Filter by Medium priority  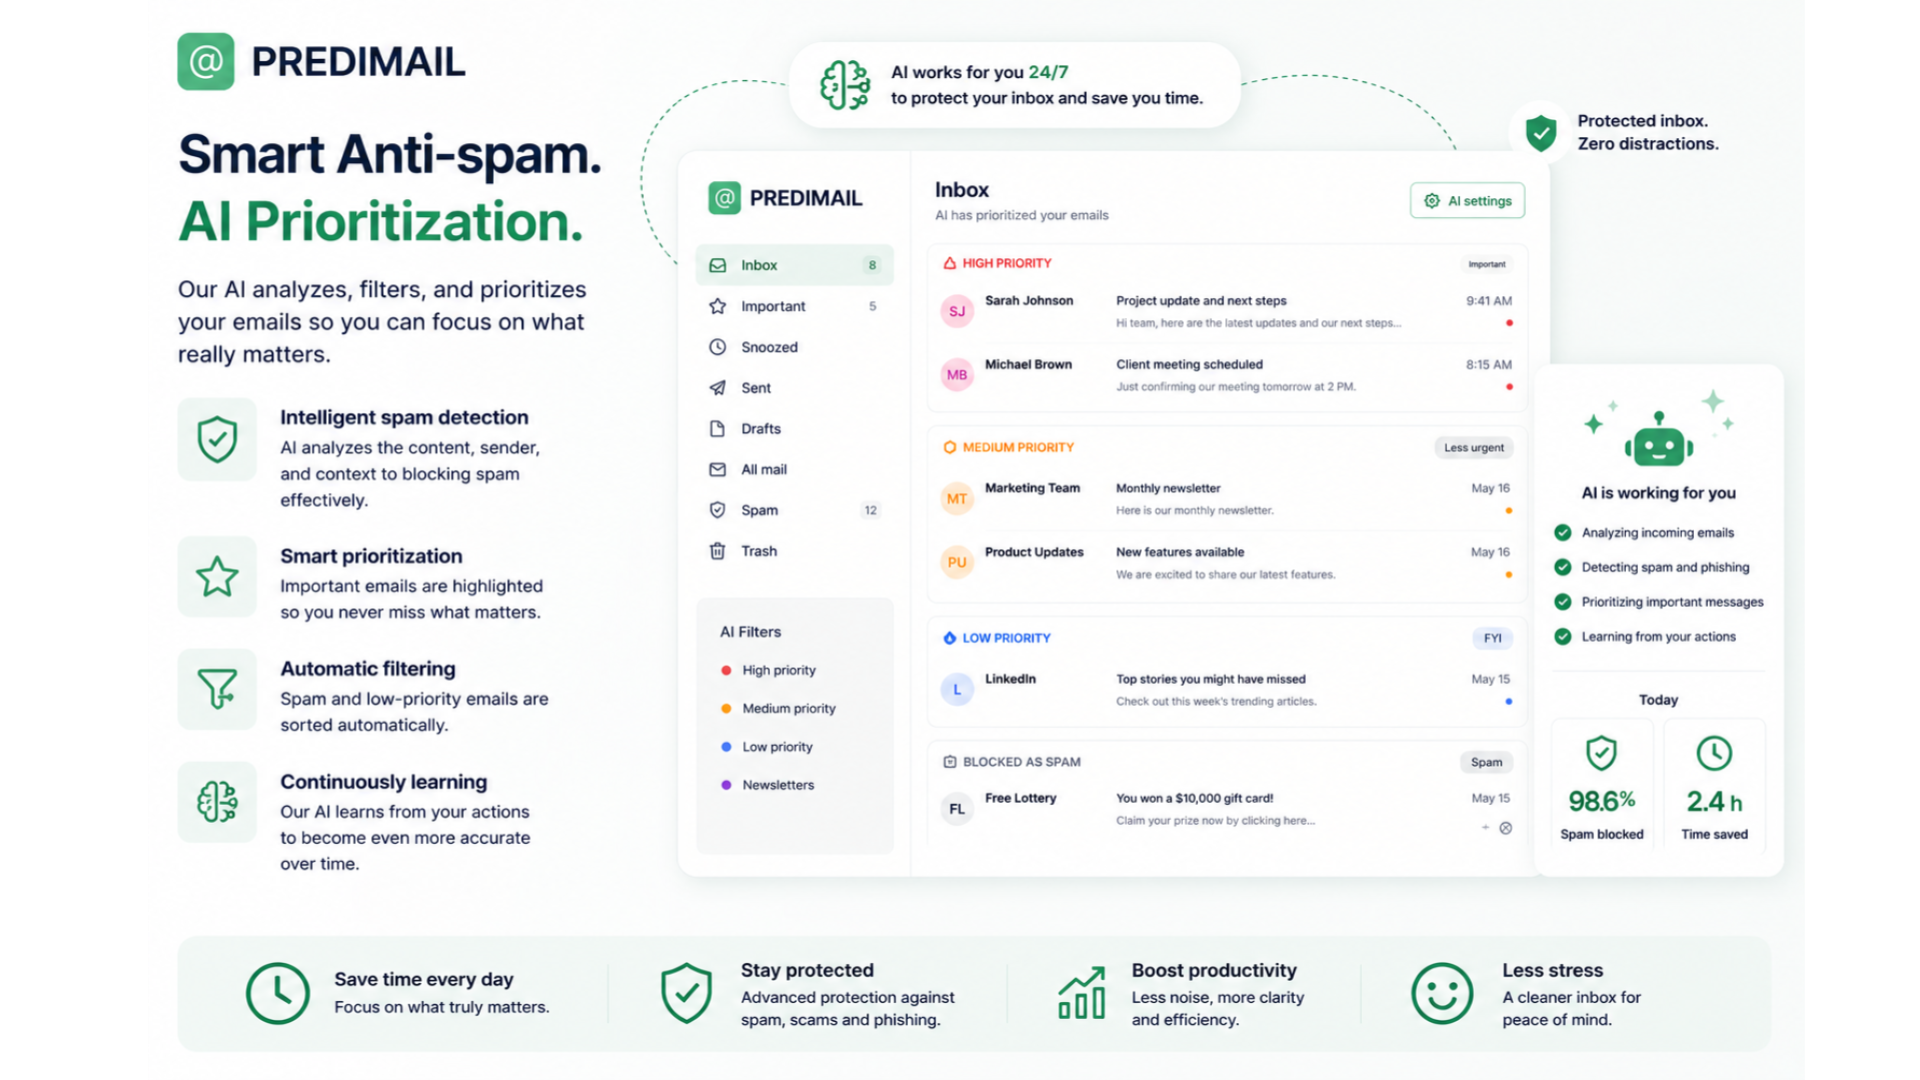(x=778, y=708)
